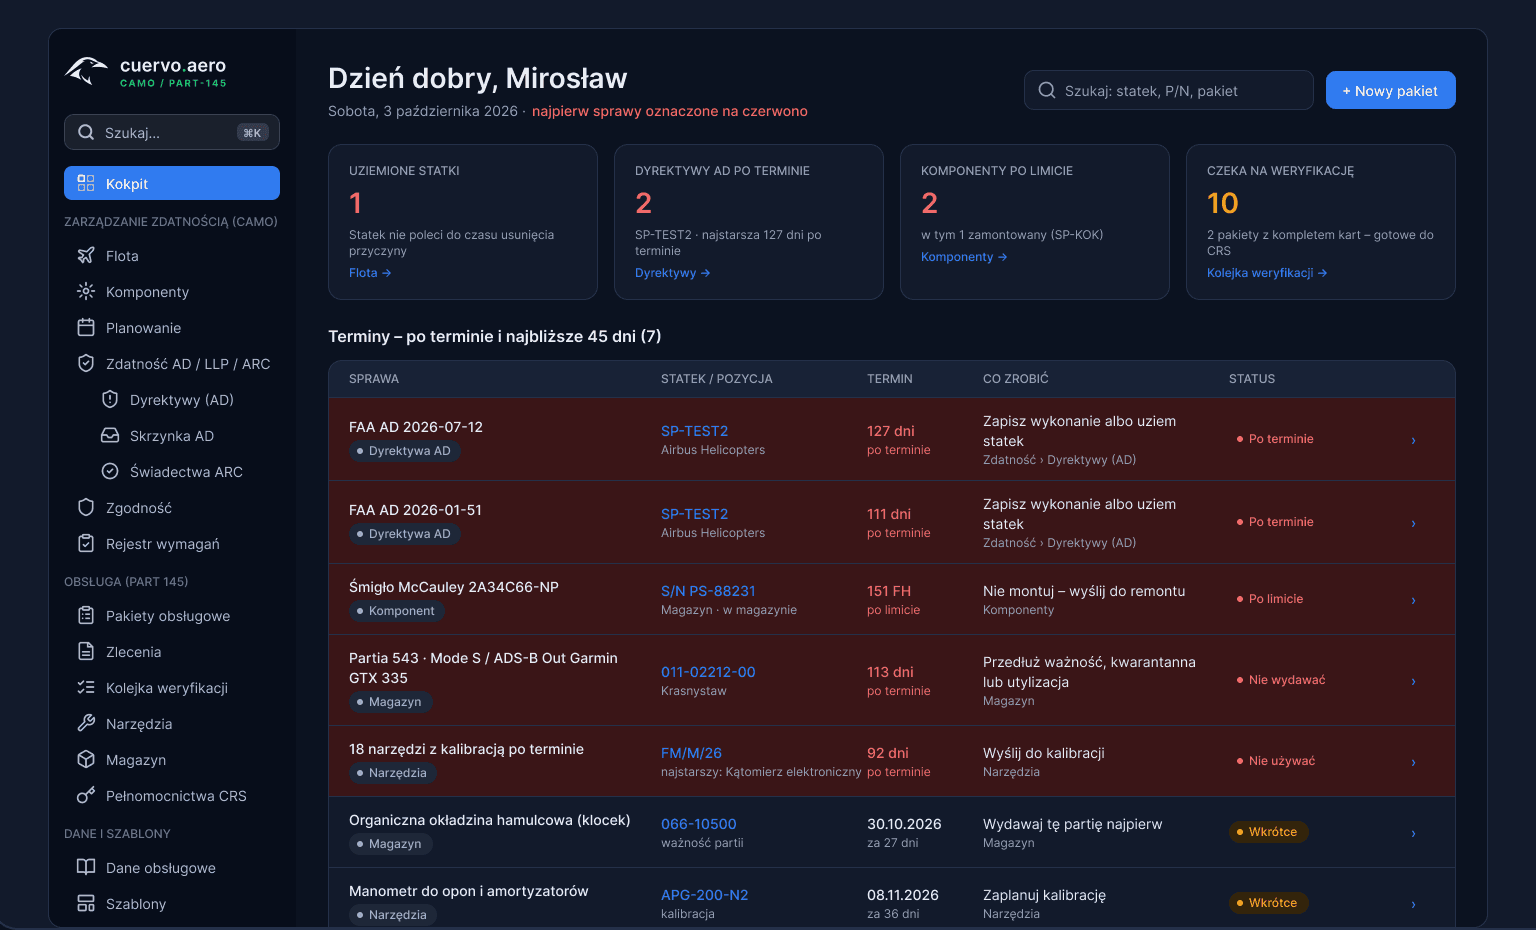Expand the Śmigło McCauley row chevron
The width and height of the screenshot is (1536, 930).
click(1413, 600)
